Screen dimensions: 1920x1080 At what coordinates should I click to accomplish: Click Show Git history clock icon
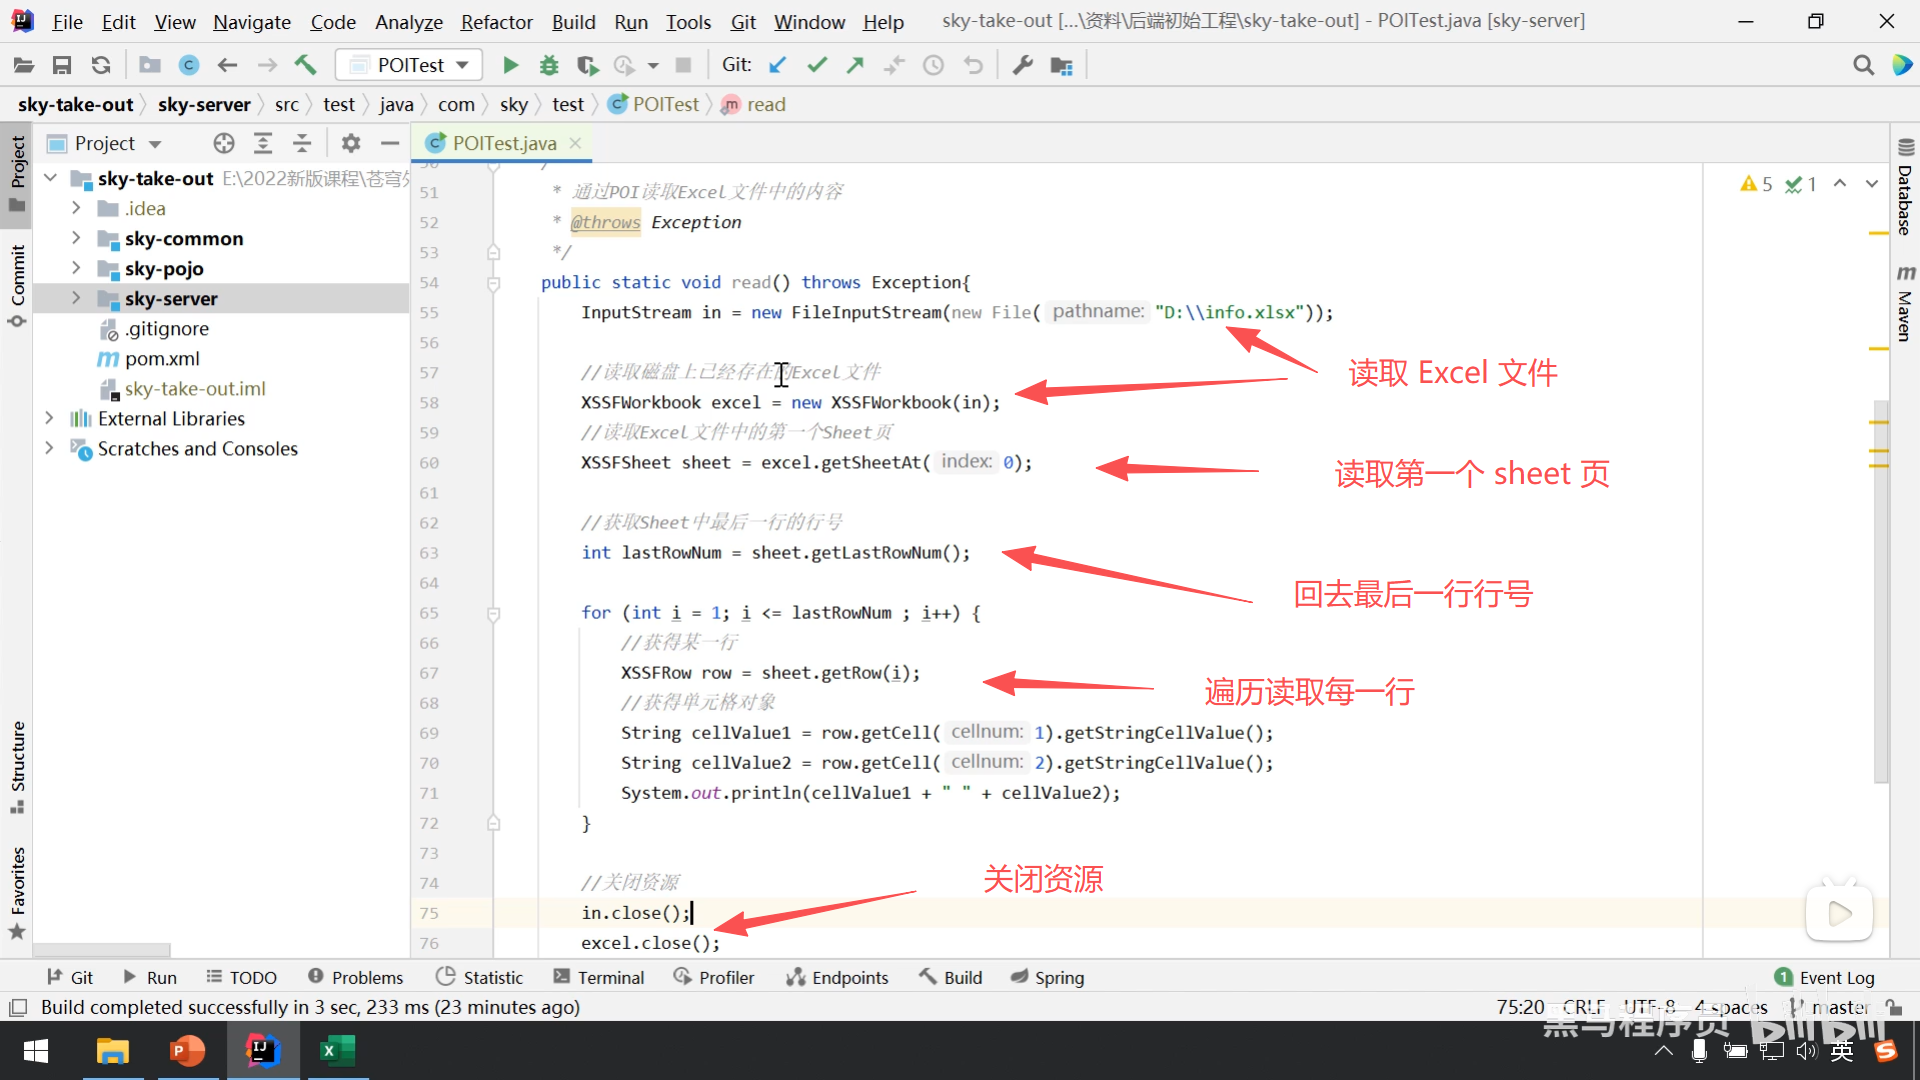pos(933,65)
